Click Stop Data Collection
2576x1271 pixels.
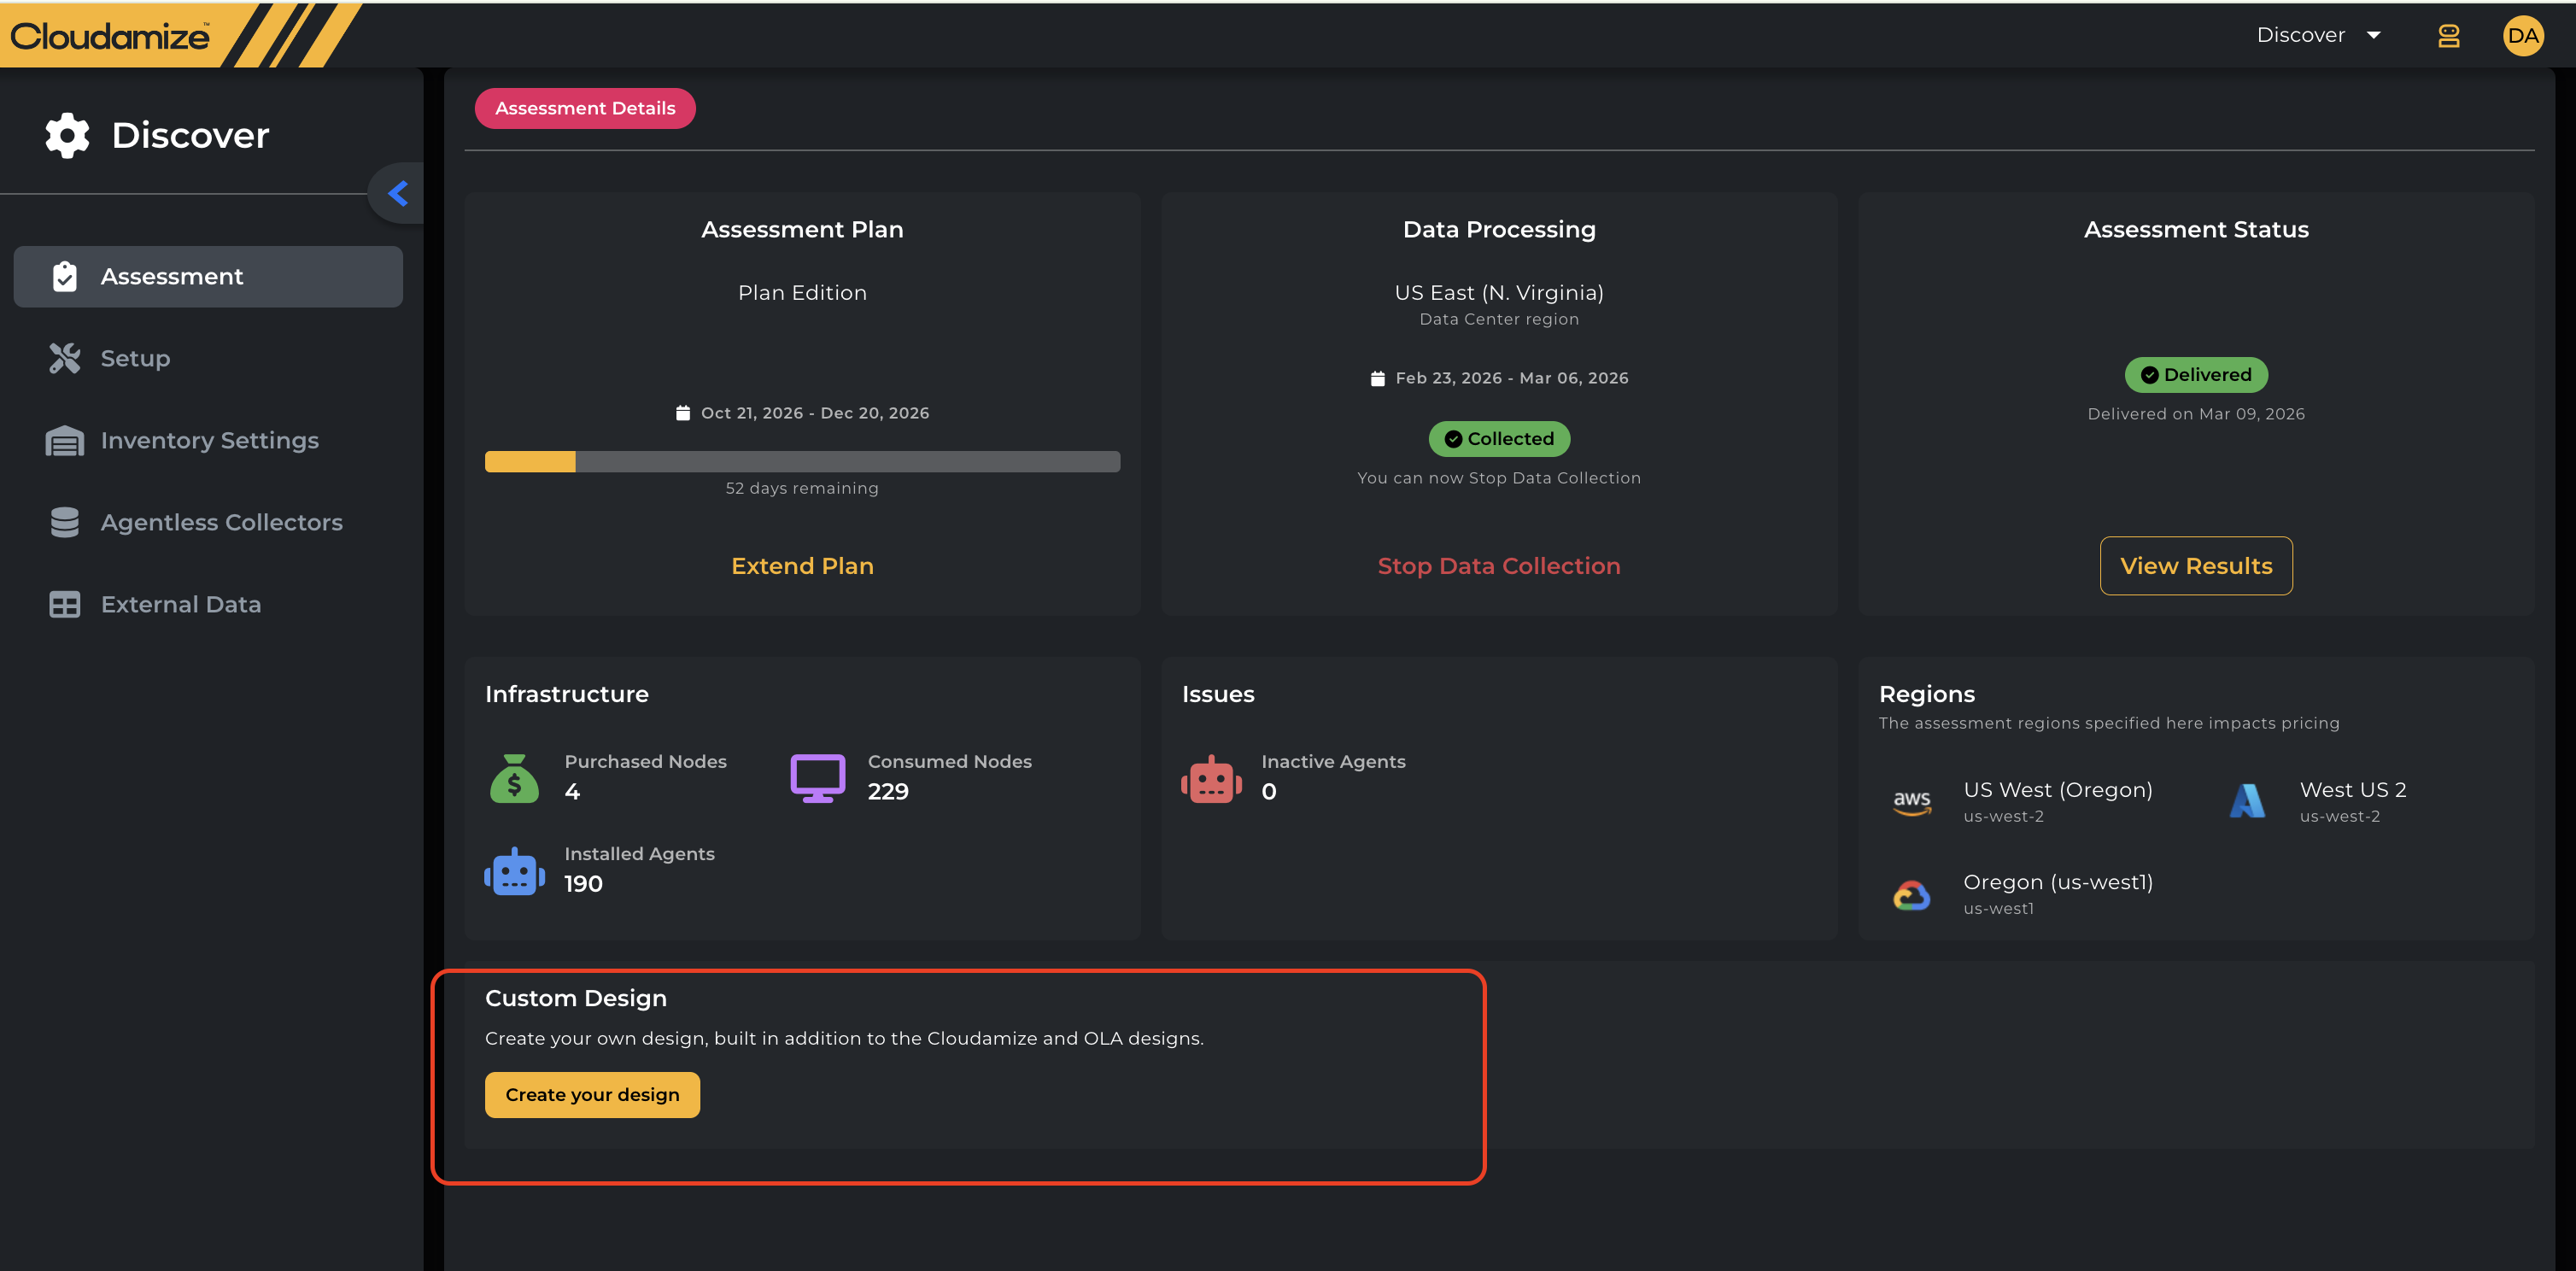click(1499, 566)
